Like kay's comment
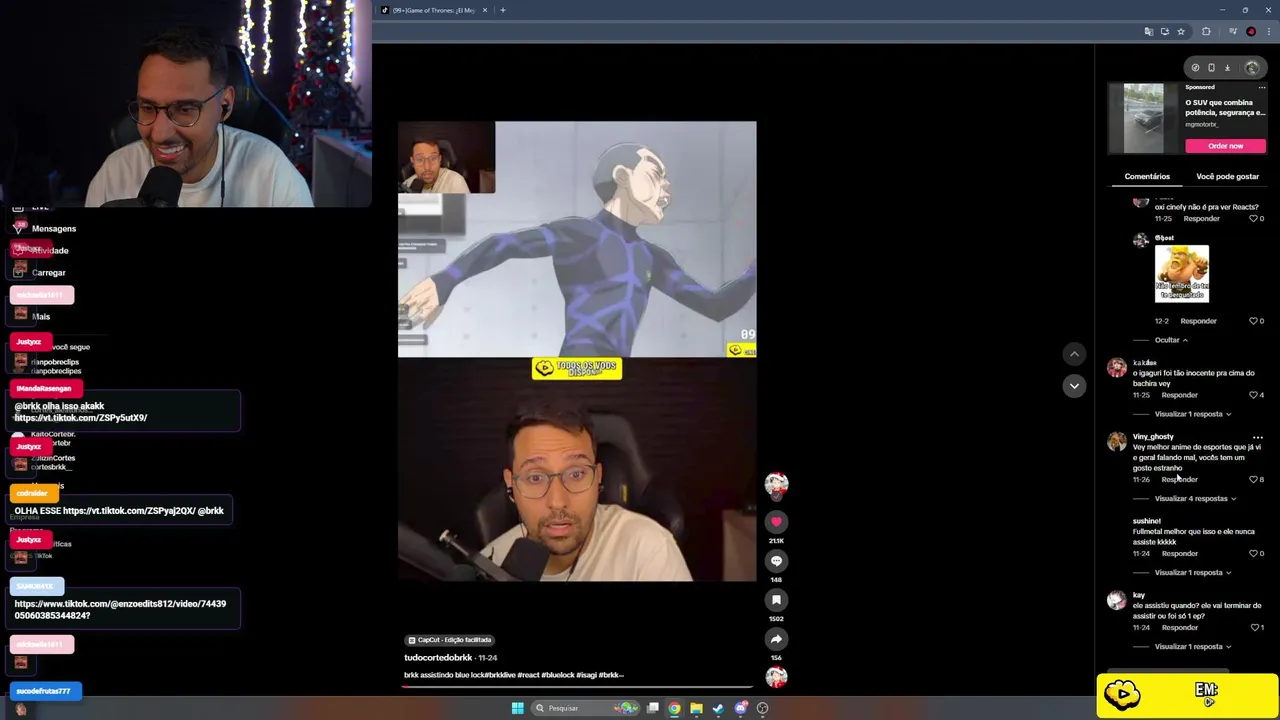The width and height of the screenshot is (1280, 720). point(1255,628)
